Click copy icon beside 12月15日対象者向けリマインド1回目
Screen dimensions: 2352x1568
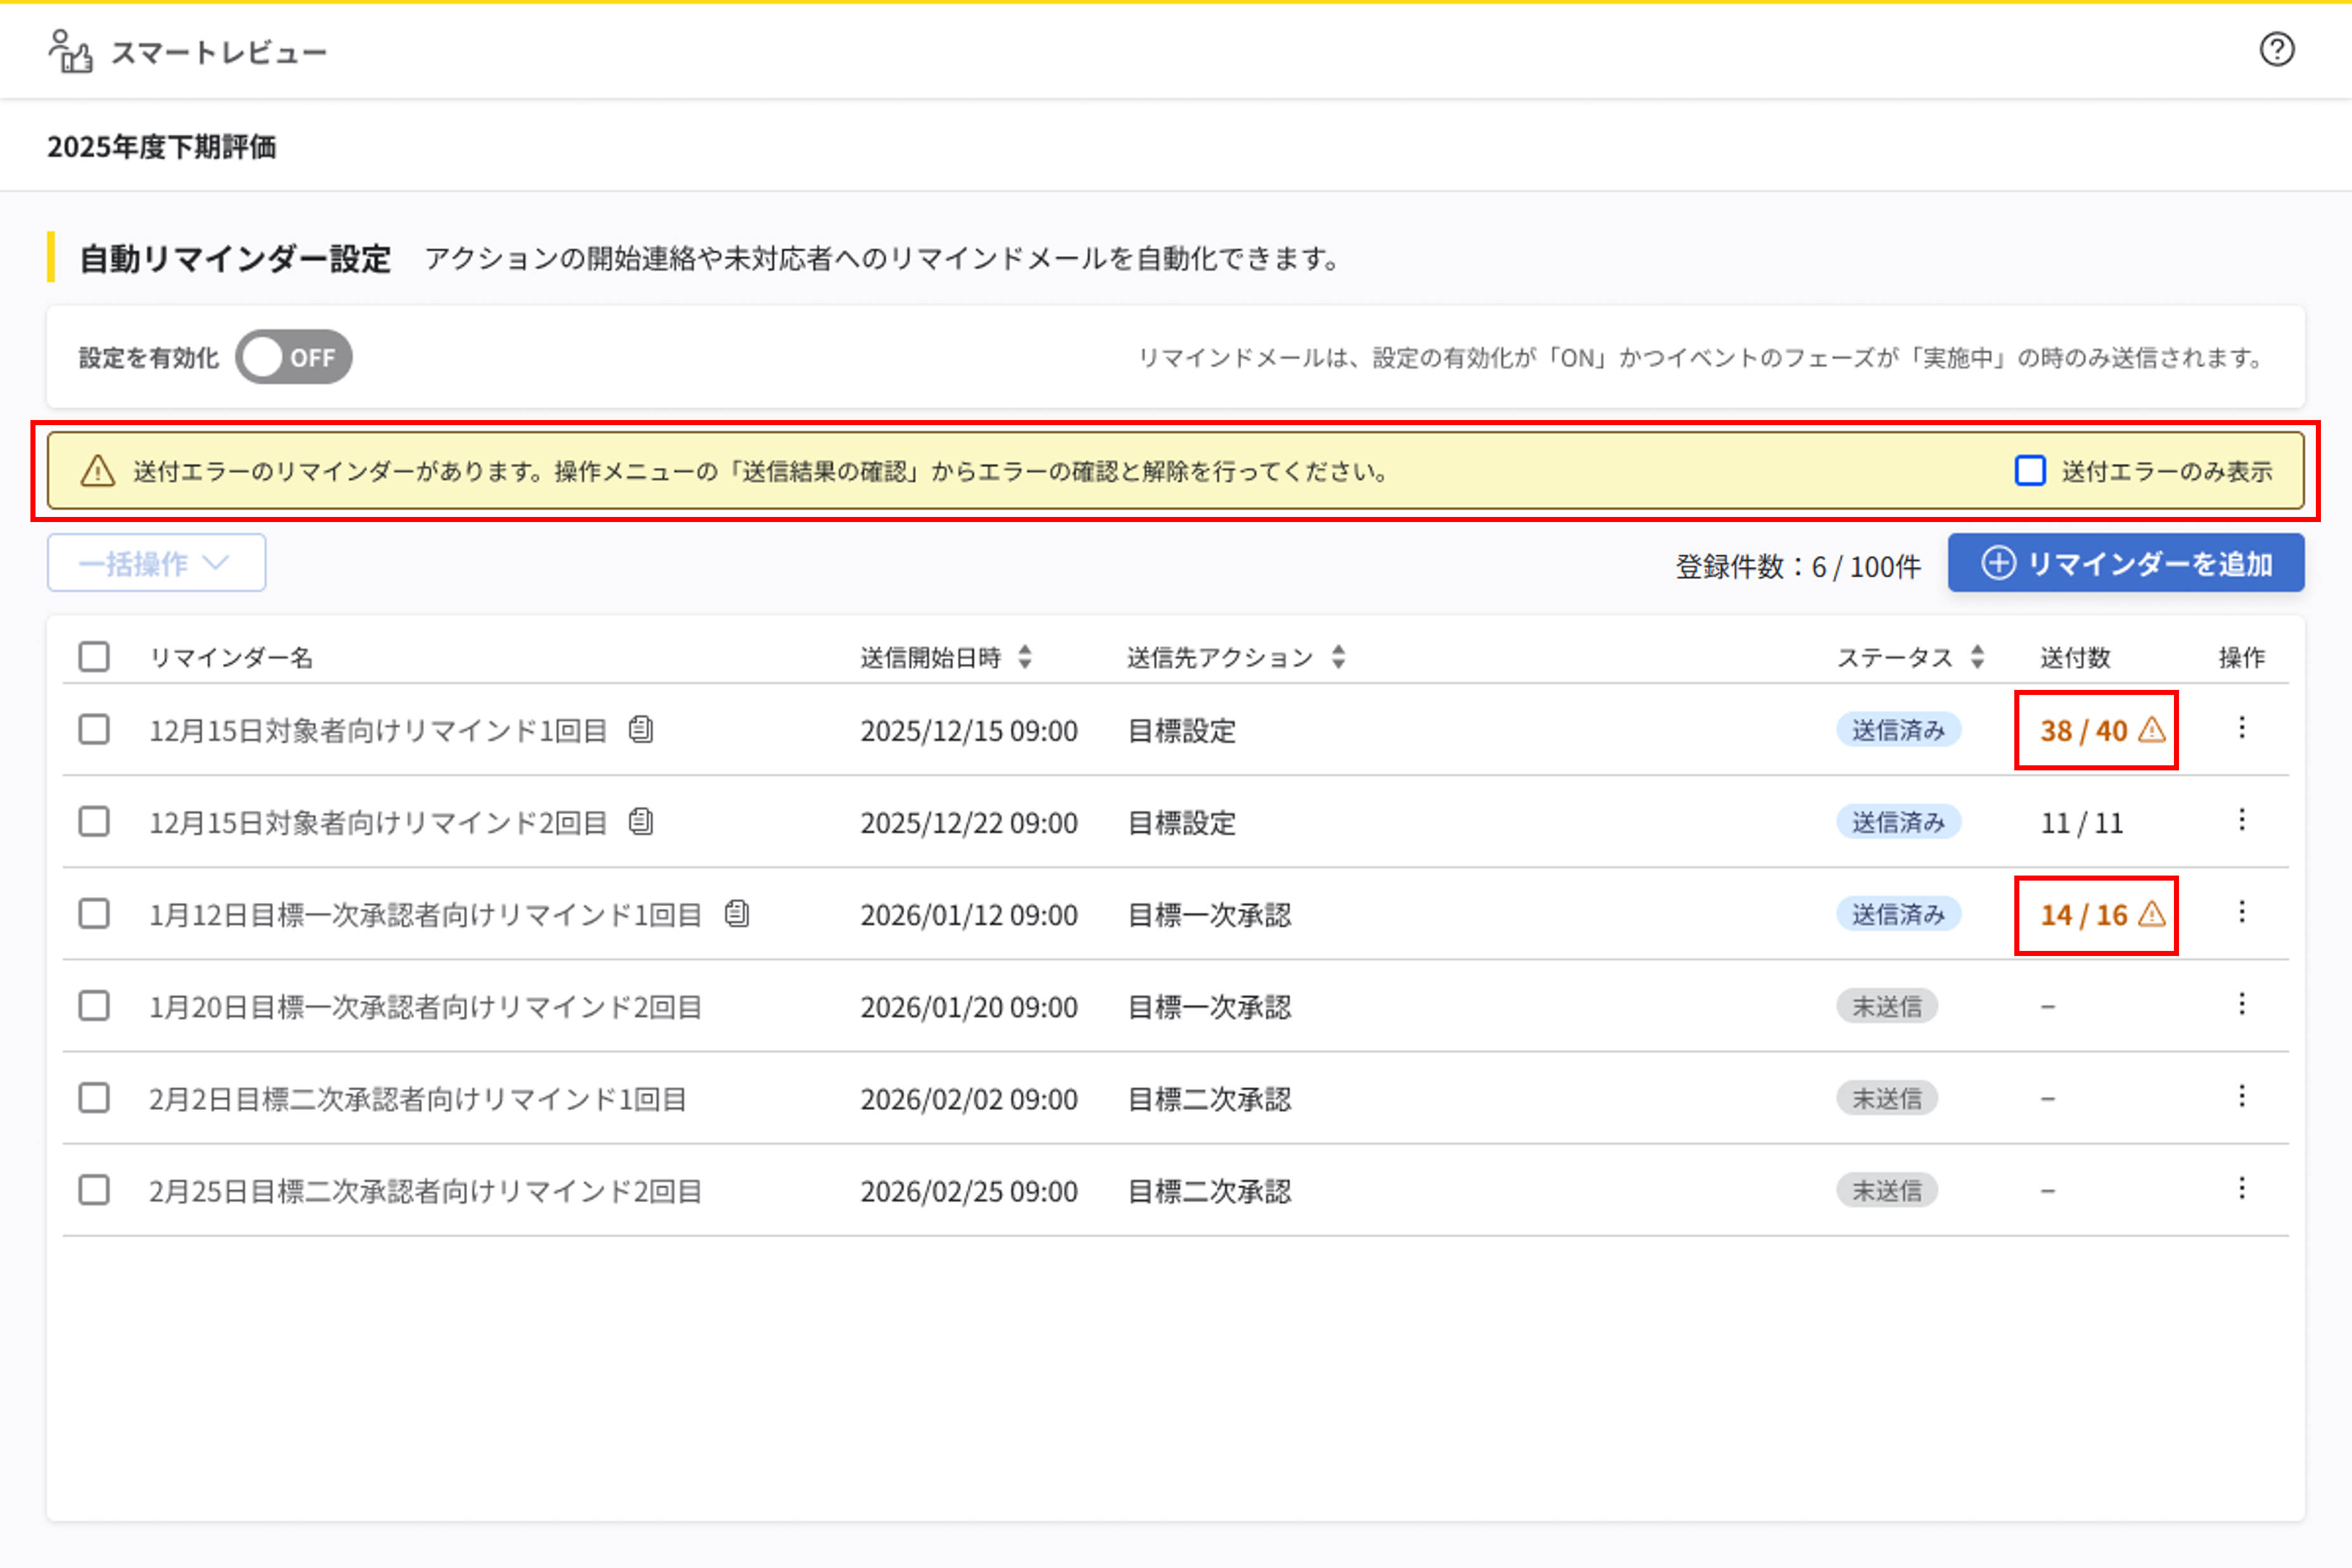(x=641, y=730)
